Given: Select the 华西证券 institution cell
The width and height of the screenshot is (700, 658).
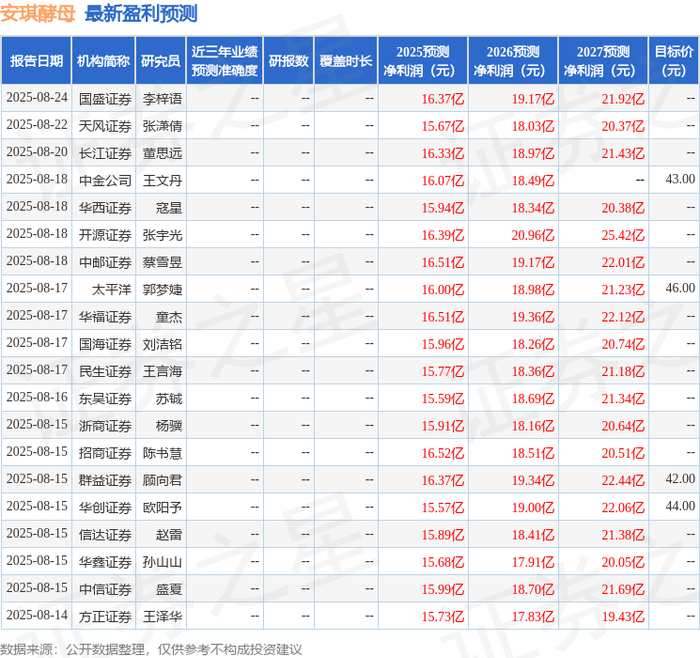Looking at the screenshot, I should pos(105,208).
